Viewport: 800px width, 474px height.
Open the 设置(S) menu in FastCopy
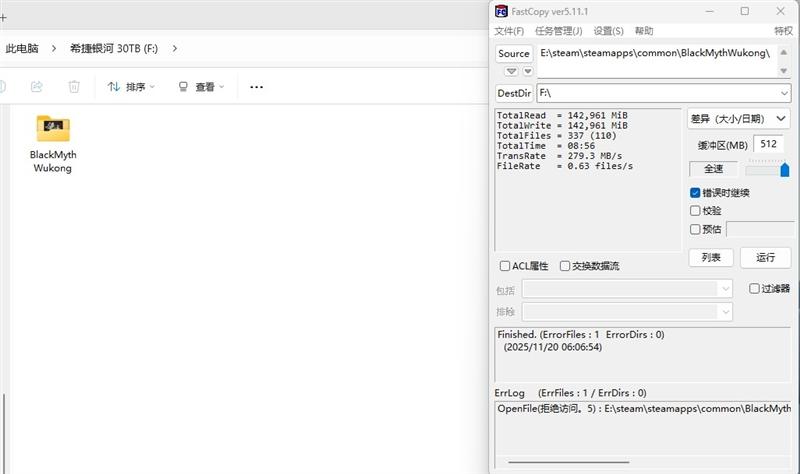pyautogui.click(x=608, y=31)
